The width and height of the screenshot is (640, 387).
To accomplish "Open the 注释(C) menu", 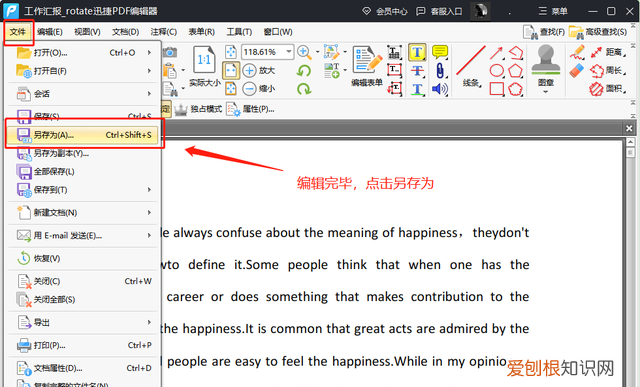I will tap(163, 32).
